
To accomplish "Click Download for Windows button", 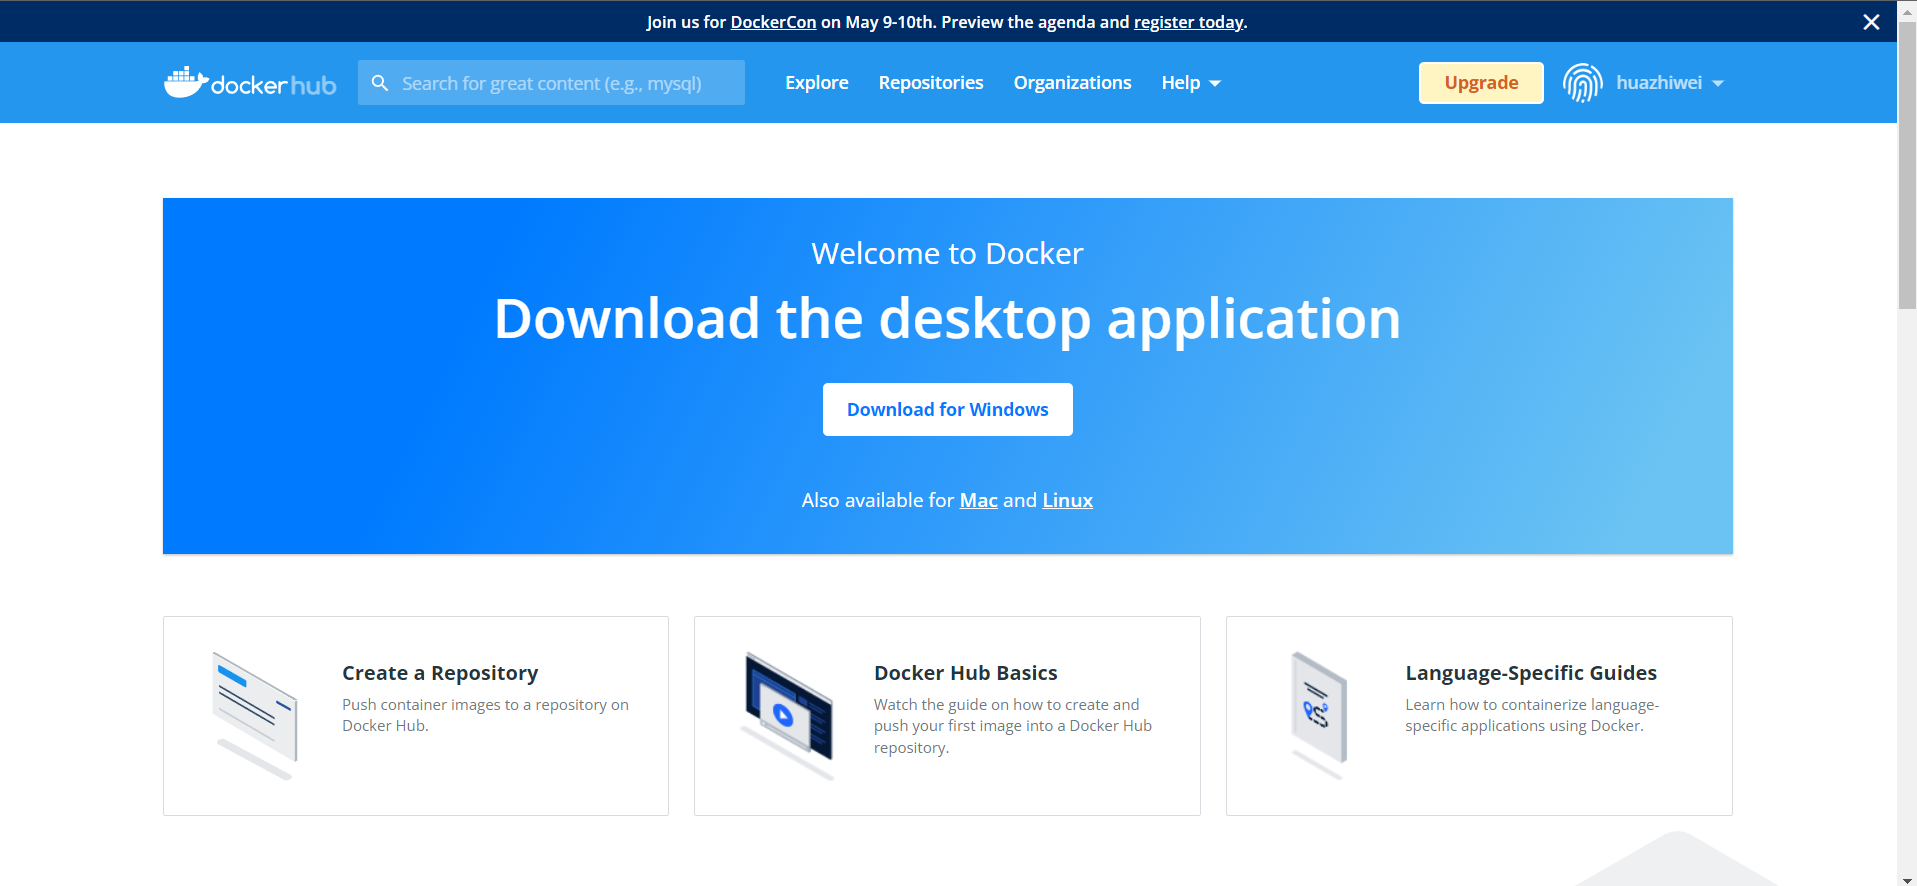I will click(948, 409).
